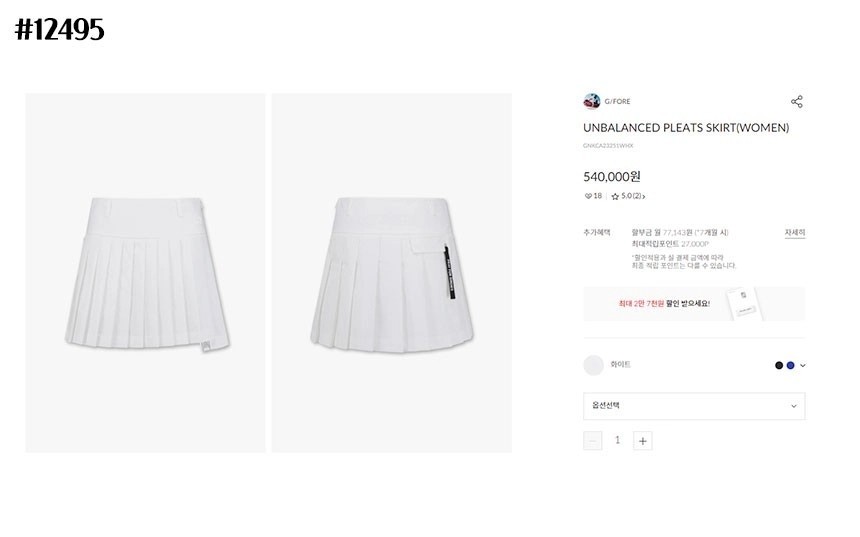The height and width of the screenshot is (537, 860).
Task: Decrease quantity with the minus button
Action: click(592, 441)
